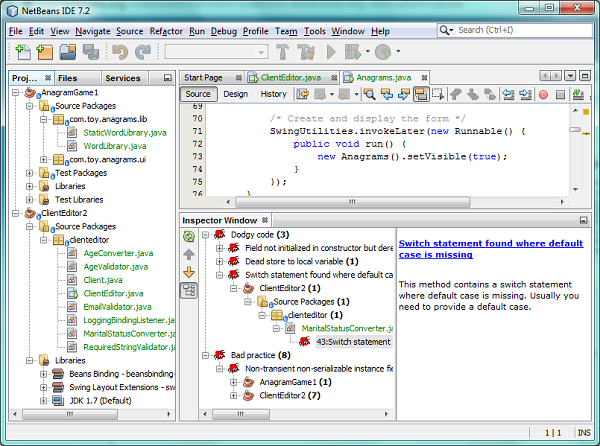
Task: Click the Projects panel horizontal scrollbar
Action: click(70, 414)
